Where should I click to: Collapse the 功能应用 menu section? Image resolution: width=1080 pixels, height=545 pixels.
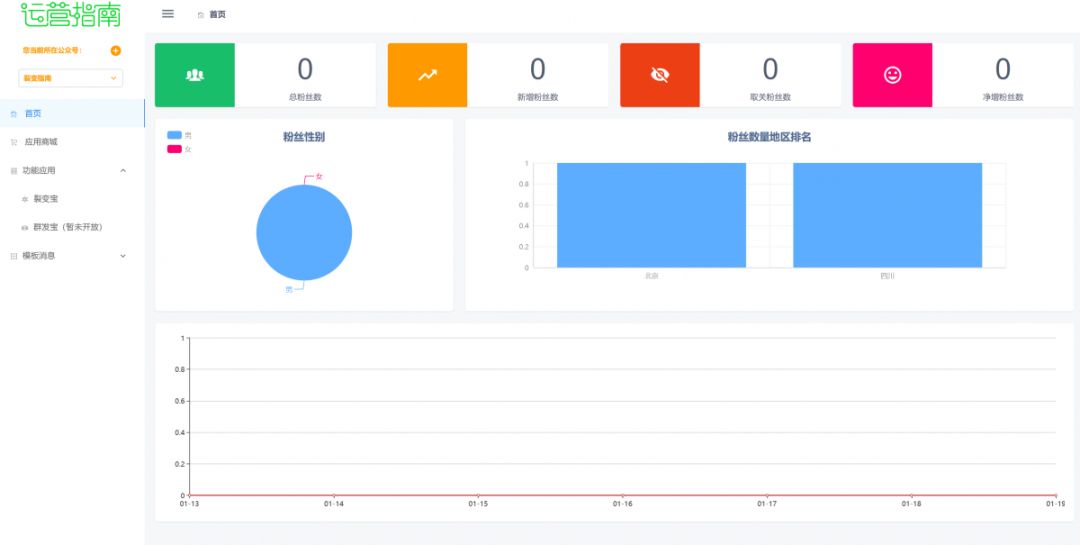(x=123, y=171)
